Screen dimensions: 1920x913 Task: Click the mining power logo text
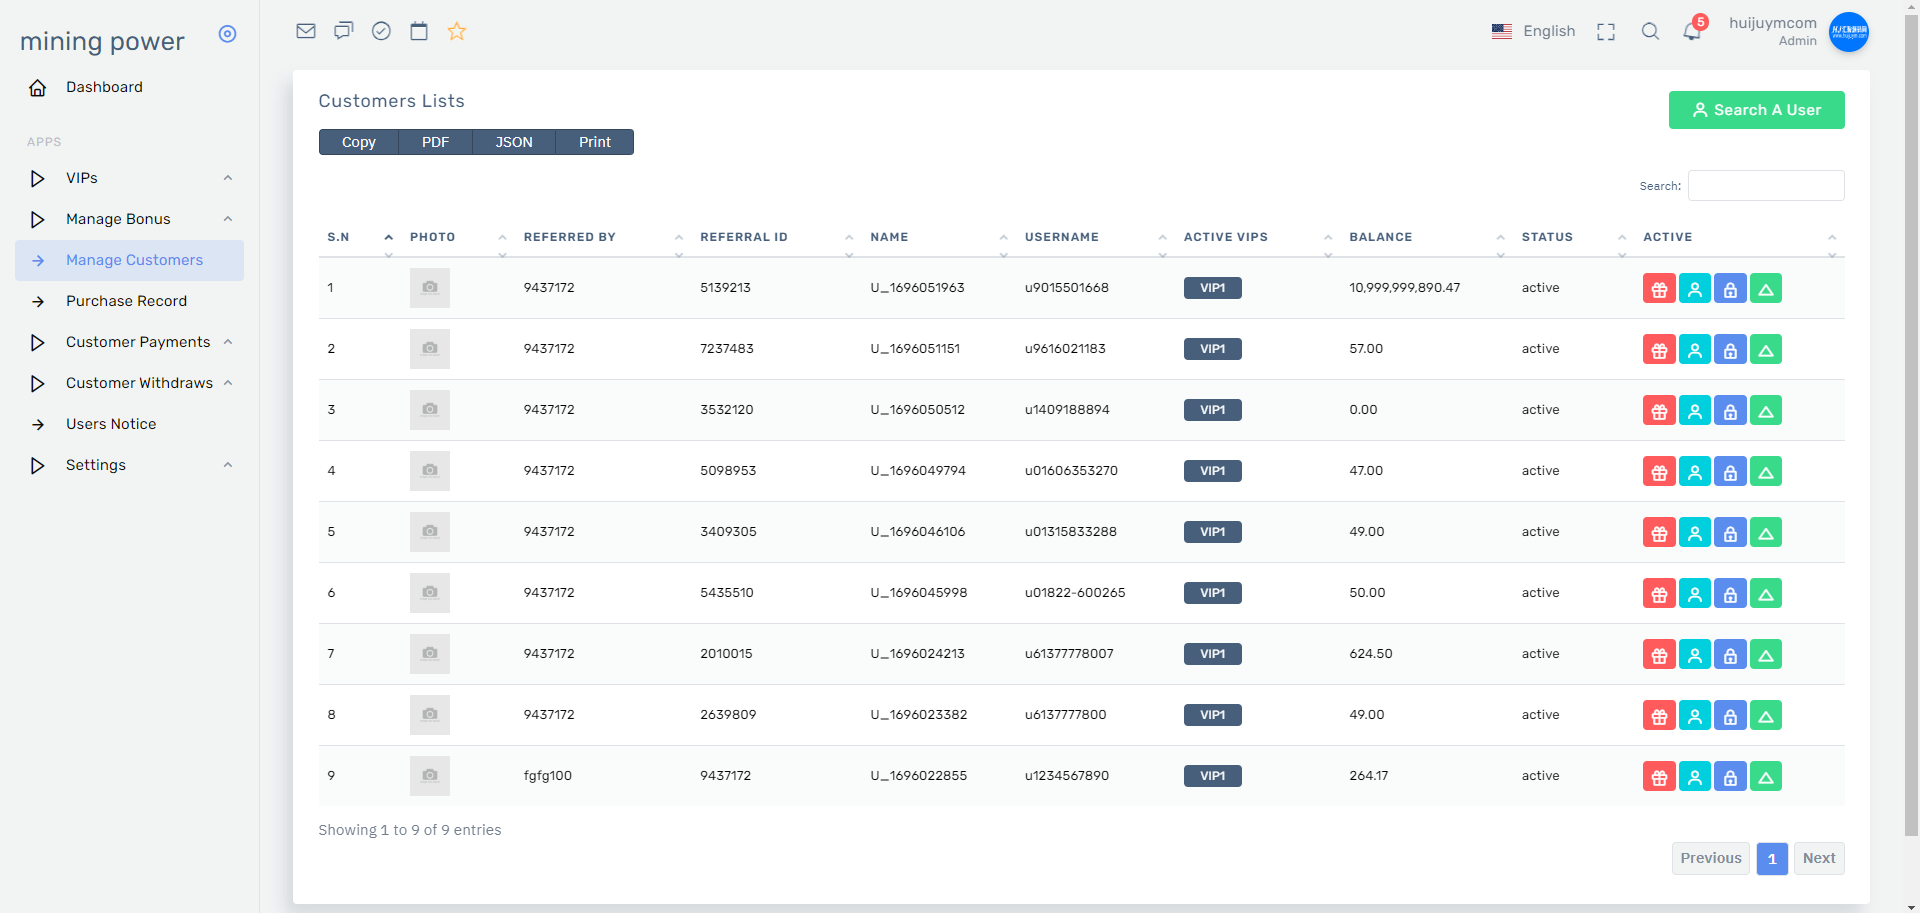coord(102,41)
